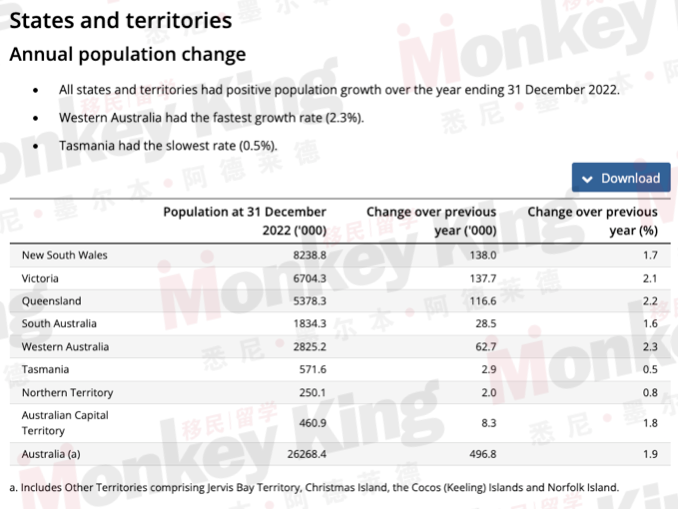Click the footnote about Other Territories
The width and height of the screenshot is (678, 509).
[x=314, y=488]
